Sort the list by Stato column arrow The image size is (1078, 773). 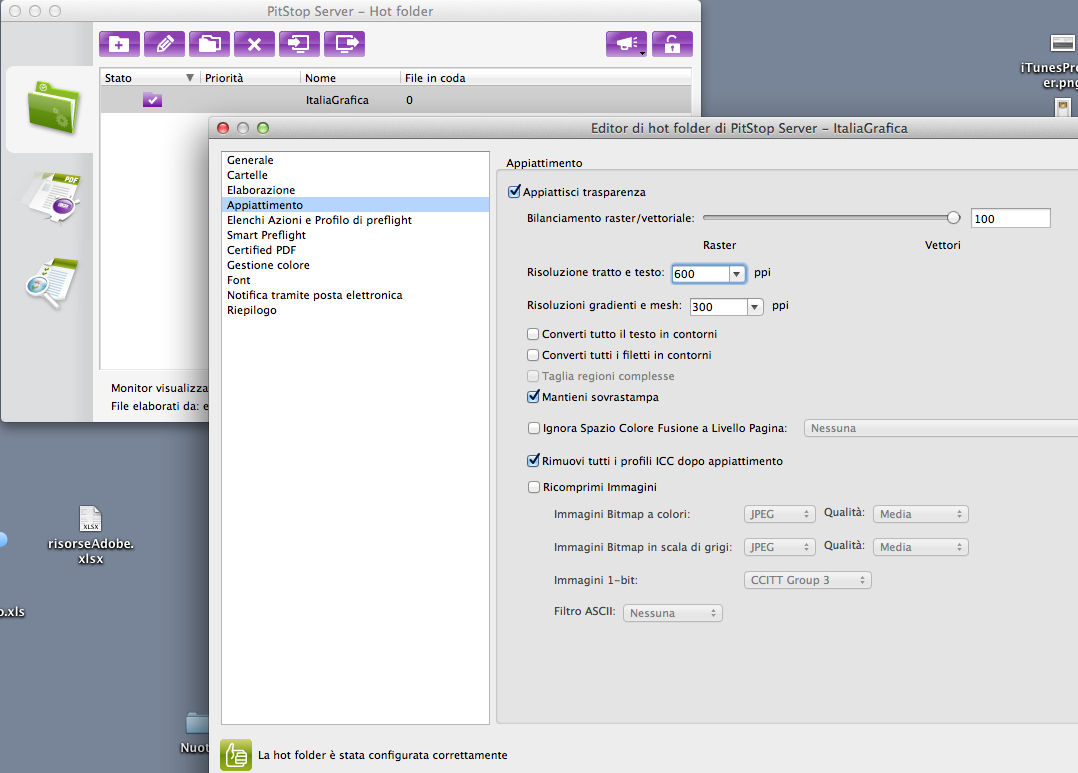click(190, 78)
